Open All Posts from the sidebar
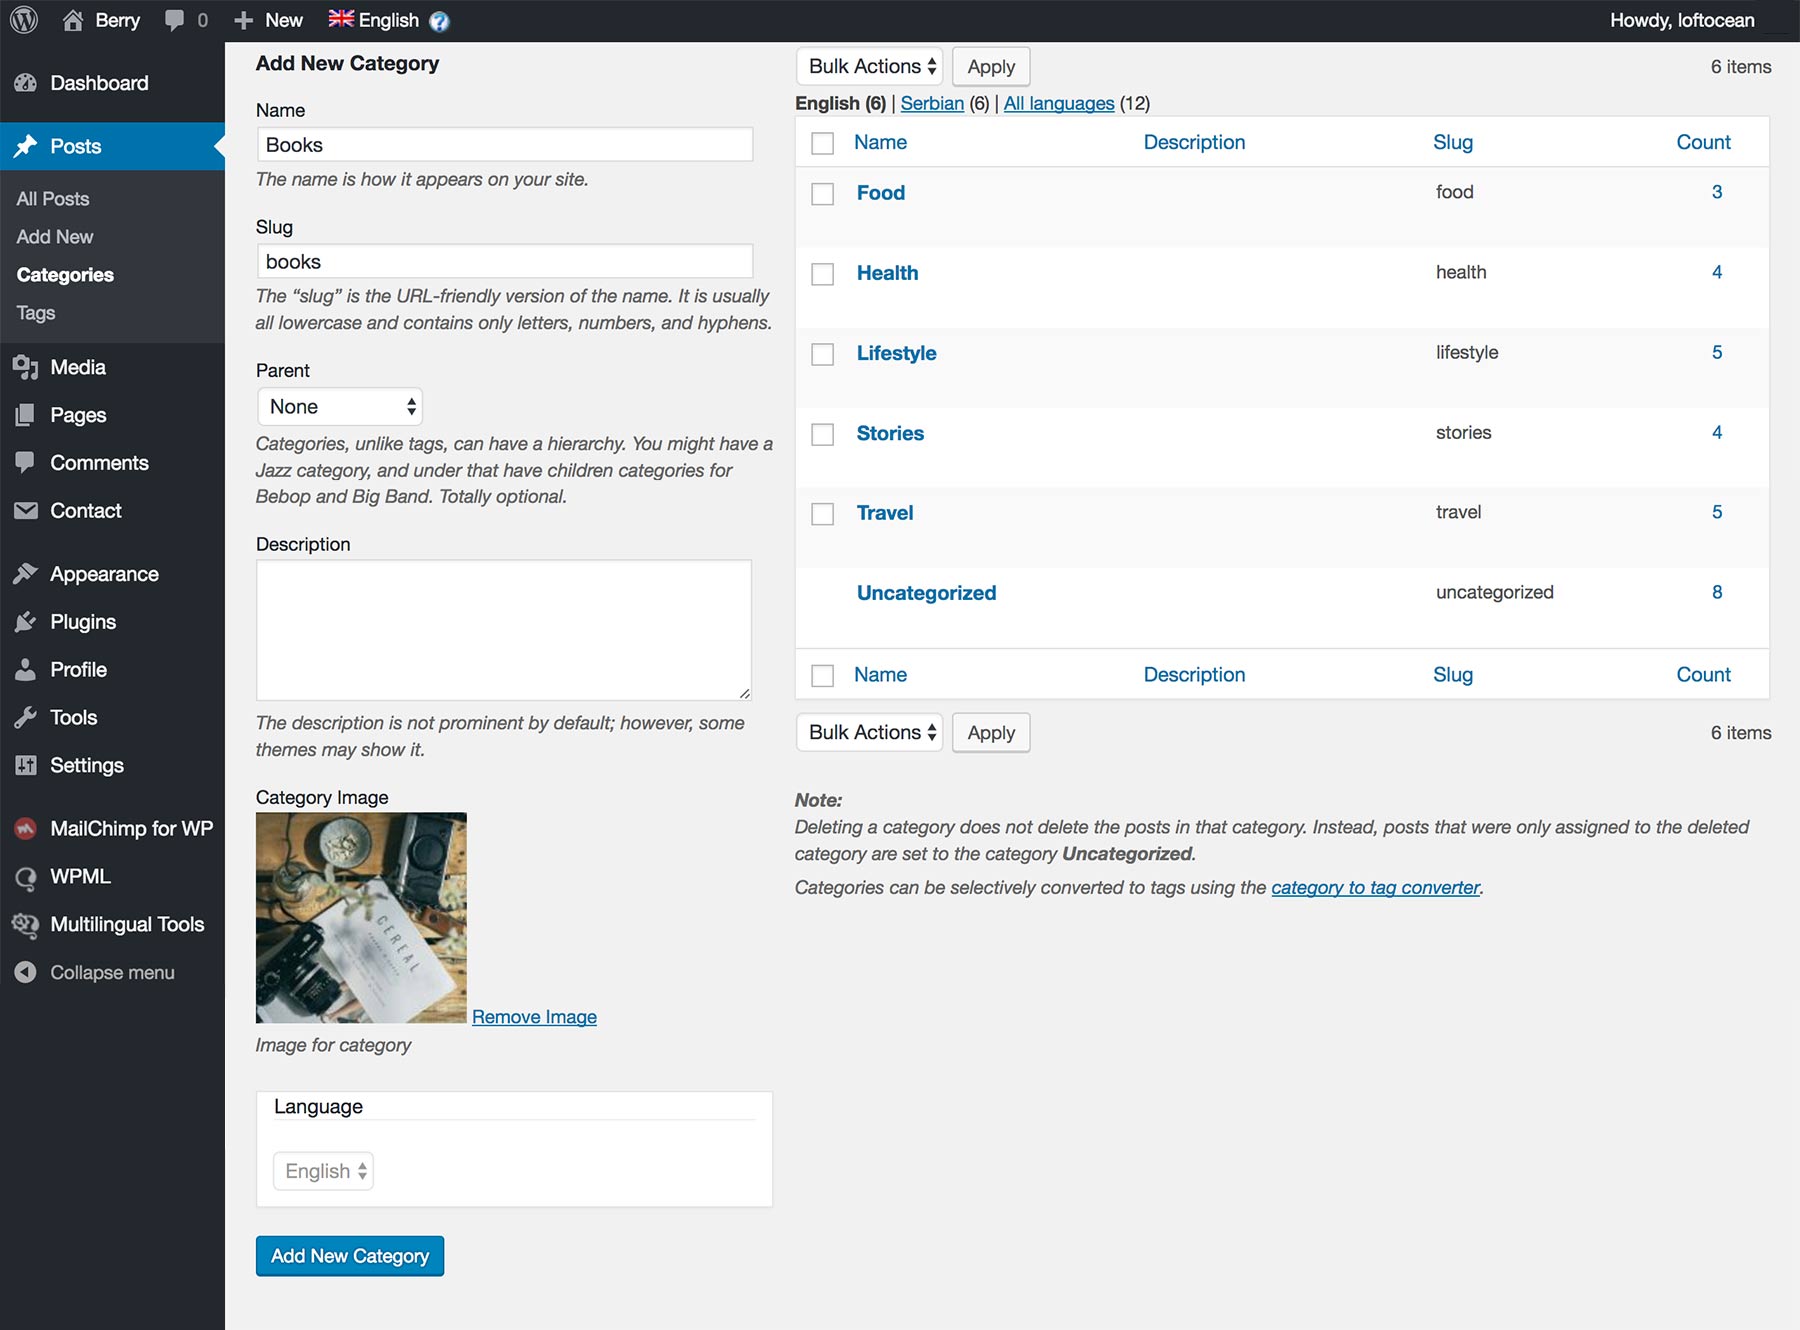This screenshot has height=1330, width=1800. pyautogui.click(x=53, y=199)
